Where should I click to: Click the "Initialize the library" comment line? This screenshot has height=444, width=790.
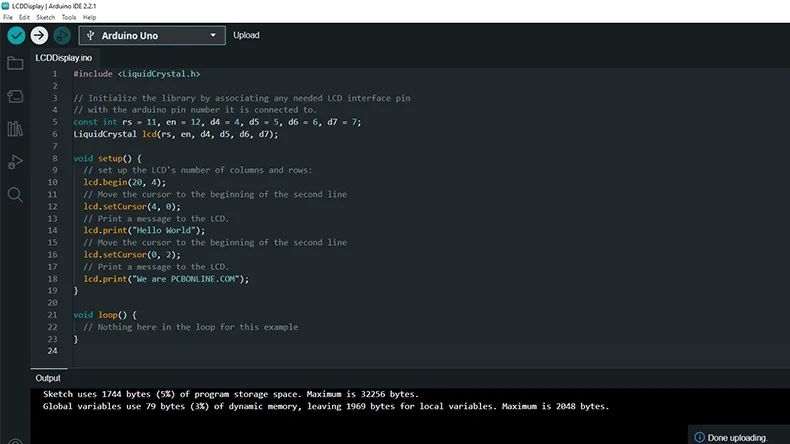pyautogui.click(x=242, y=98)
